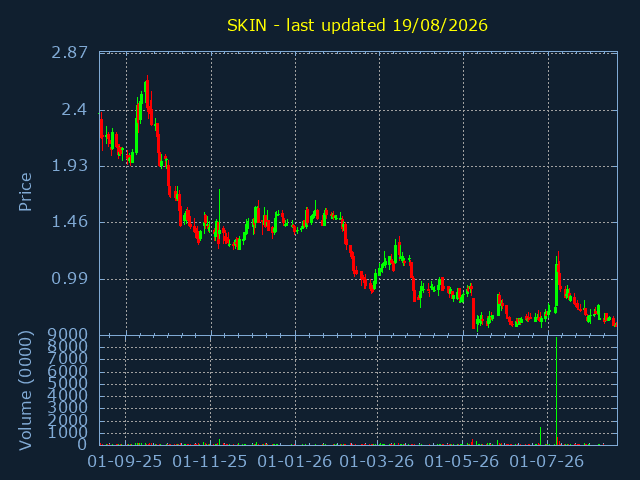This screenshot has height=480, width=640.
Task: Click the July price spike candlestick
Action: pos(556,282)
